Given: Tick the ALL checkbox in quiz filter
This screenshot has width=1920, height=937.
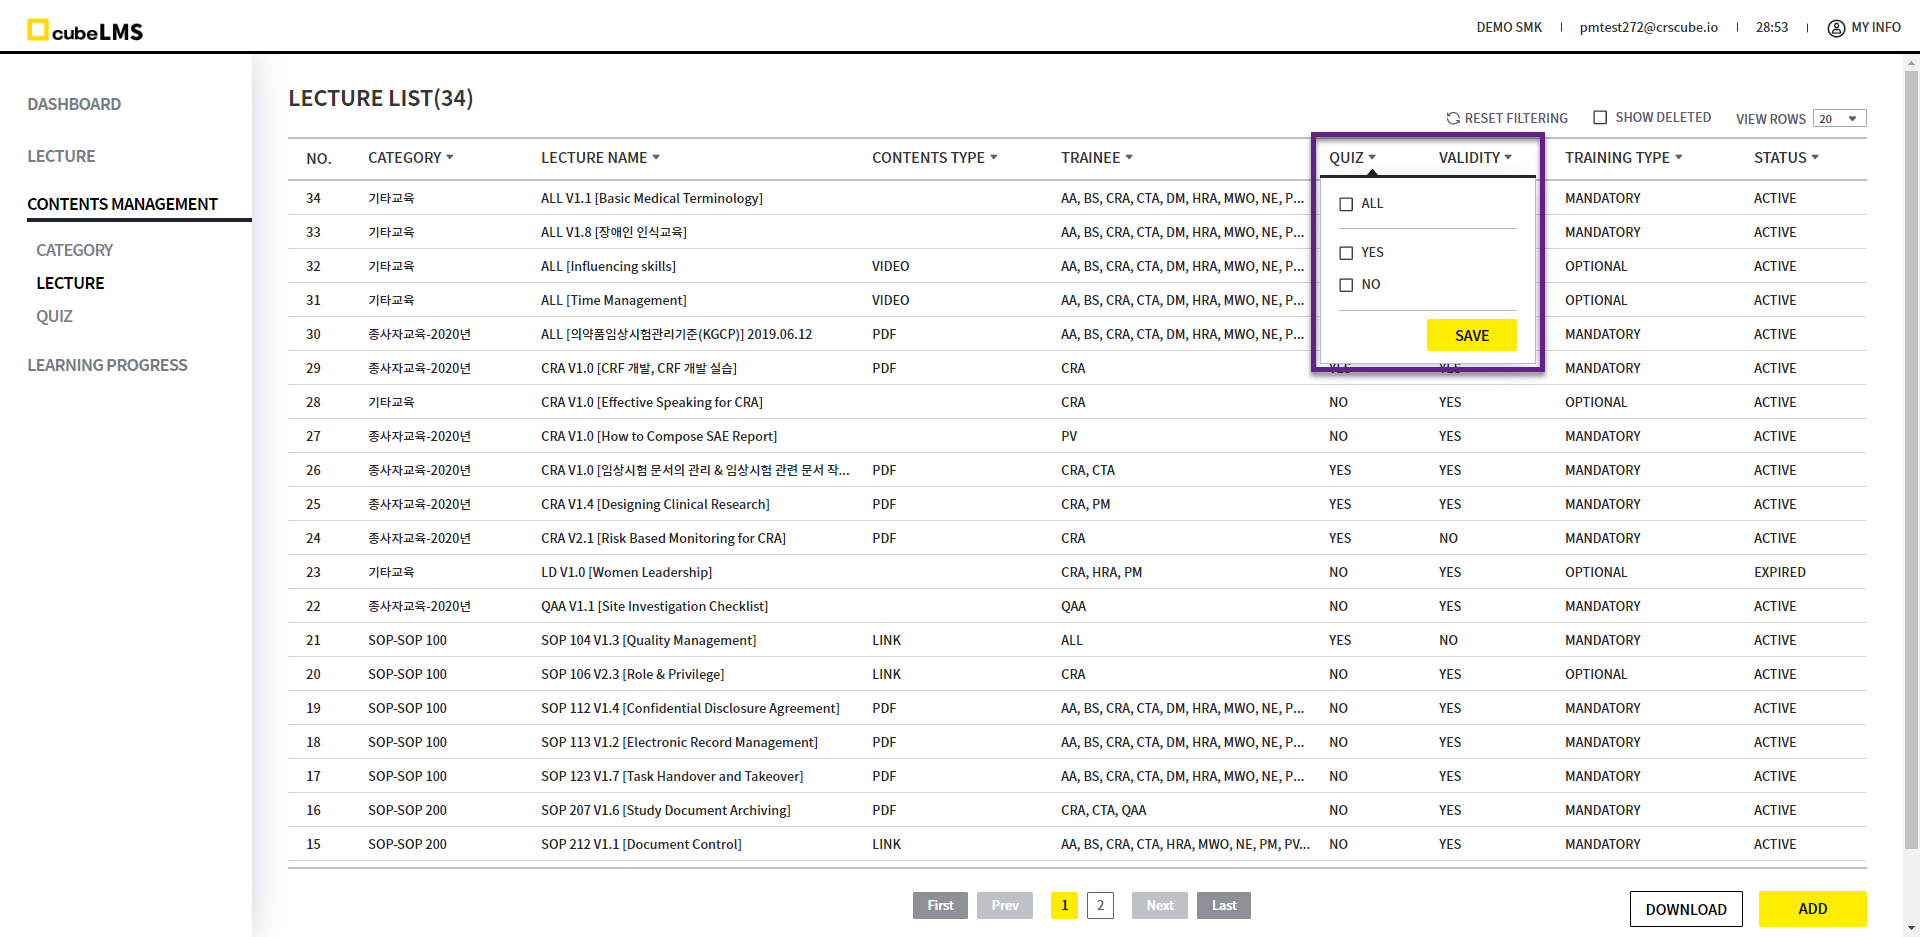Looking at the screenshot, I should coord(1346,204).
